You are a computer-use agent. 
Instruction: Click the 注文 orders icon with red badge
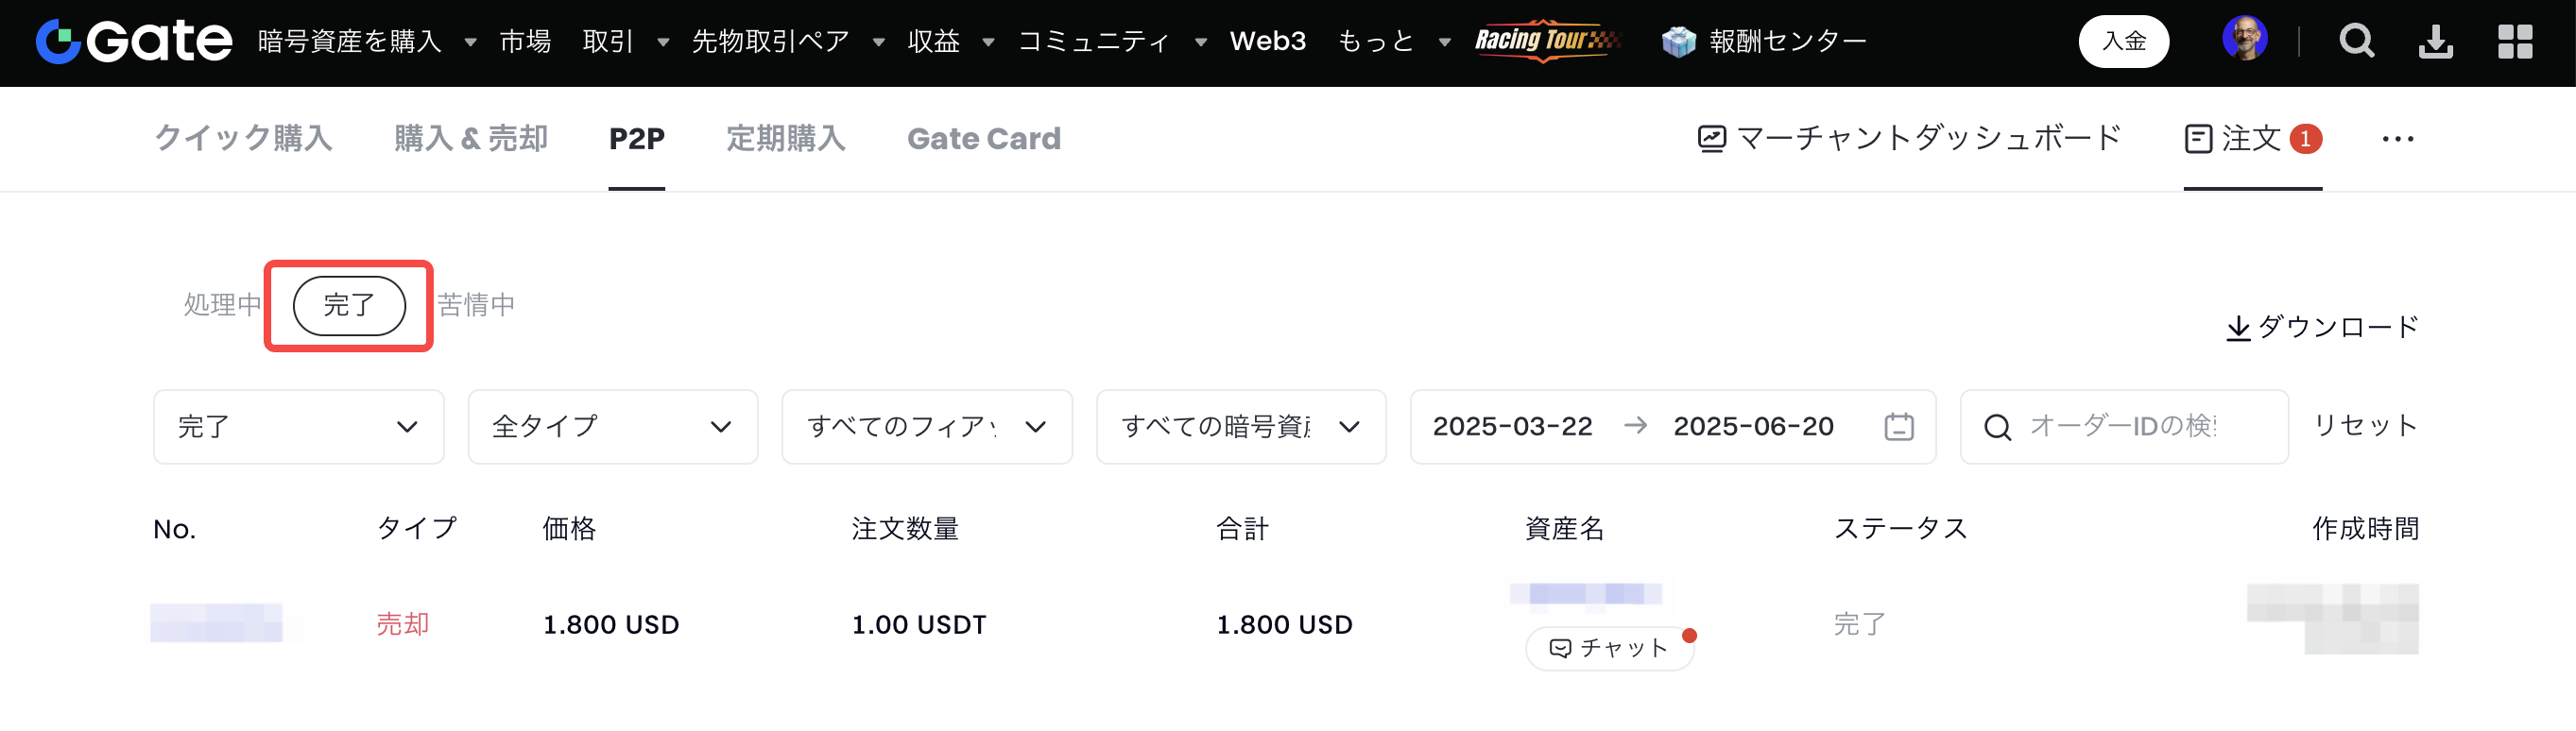pos(2198,138)
